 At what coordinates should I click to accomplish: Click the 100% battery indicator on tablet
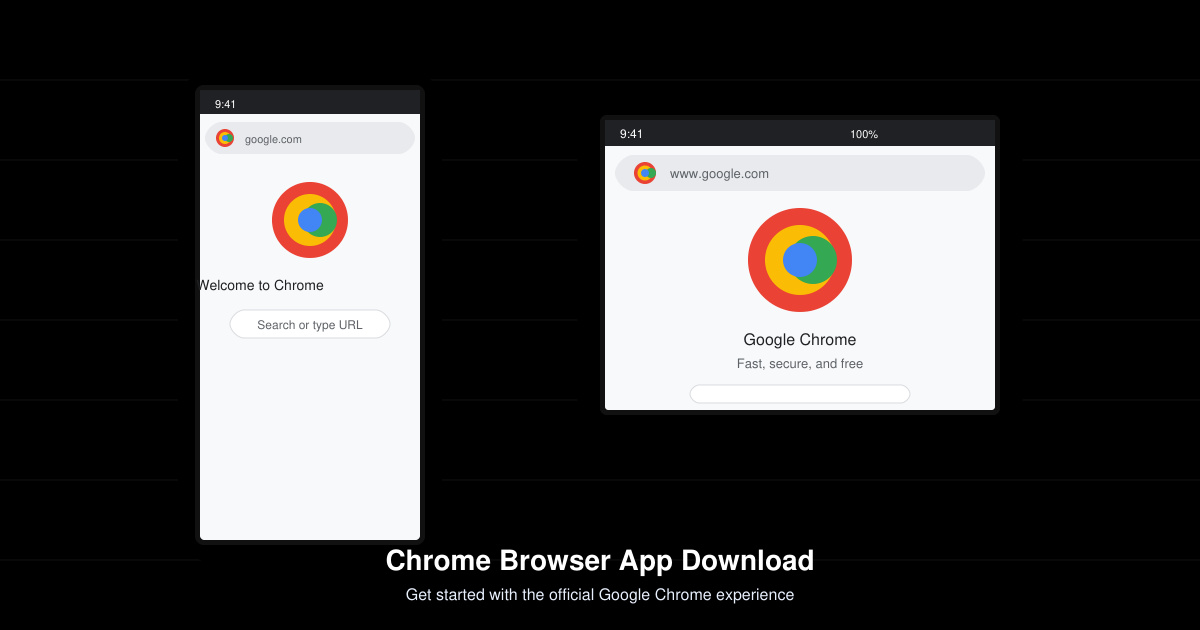(x=864, y=134)
